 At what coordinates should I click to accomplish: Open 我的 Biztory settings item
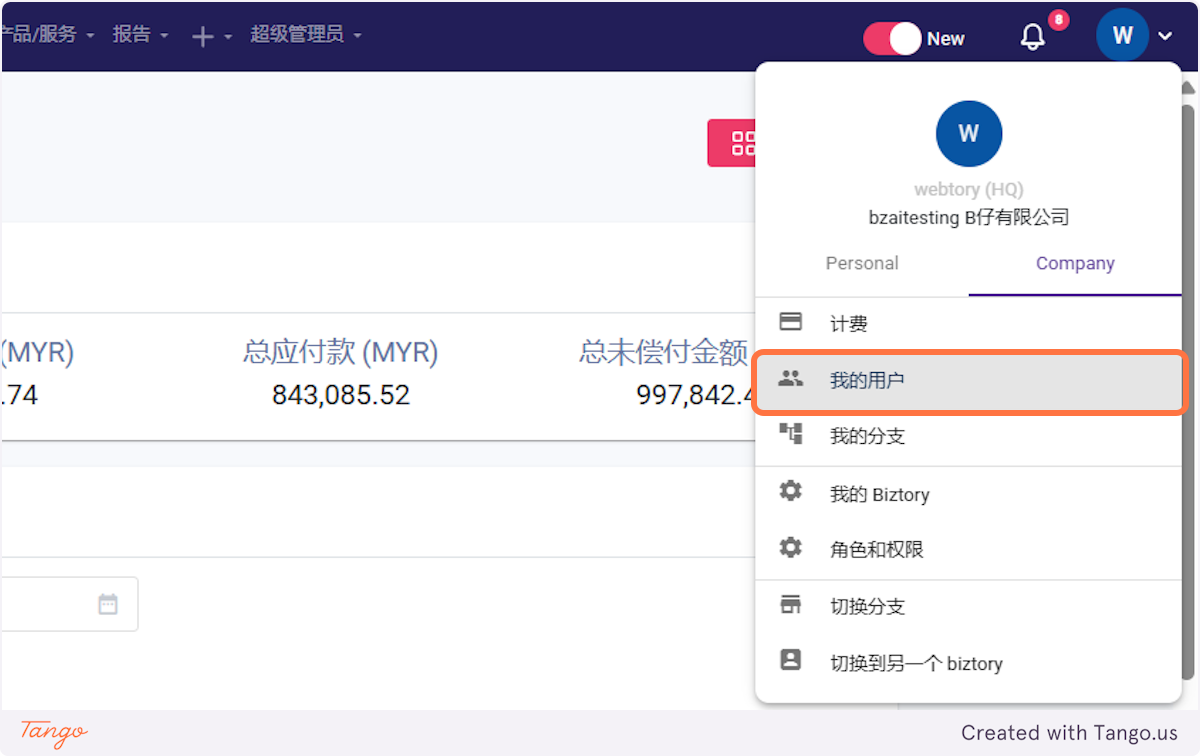coord(968,494)
